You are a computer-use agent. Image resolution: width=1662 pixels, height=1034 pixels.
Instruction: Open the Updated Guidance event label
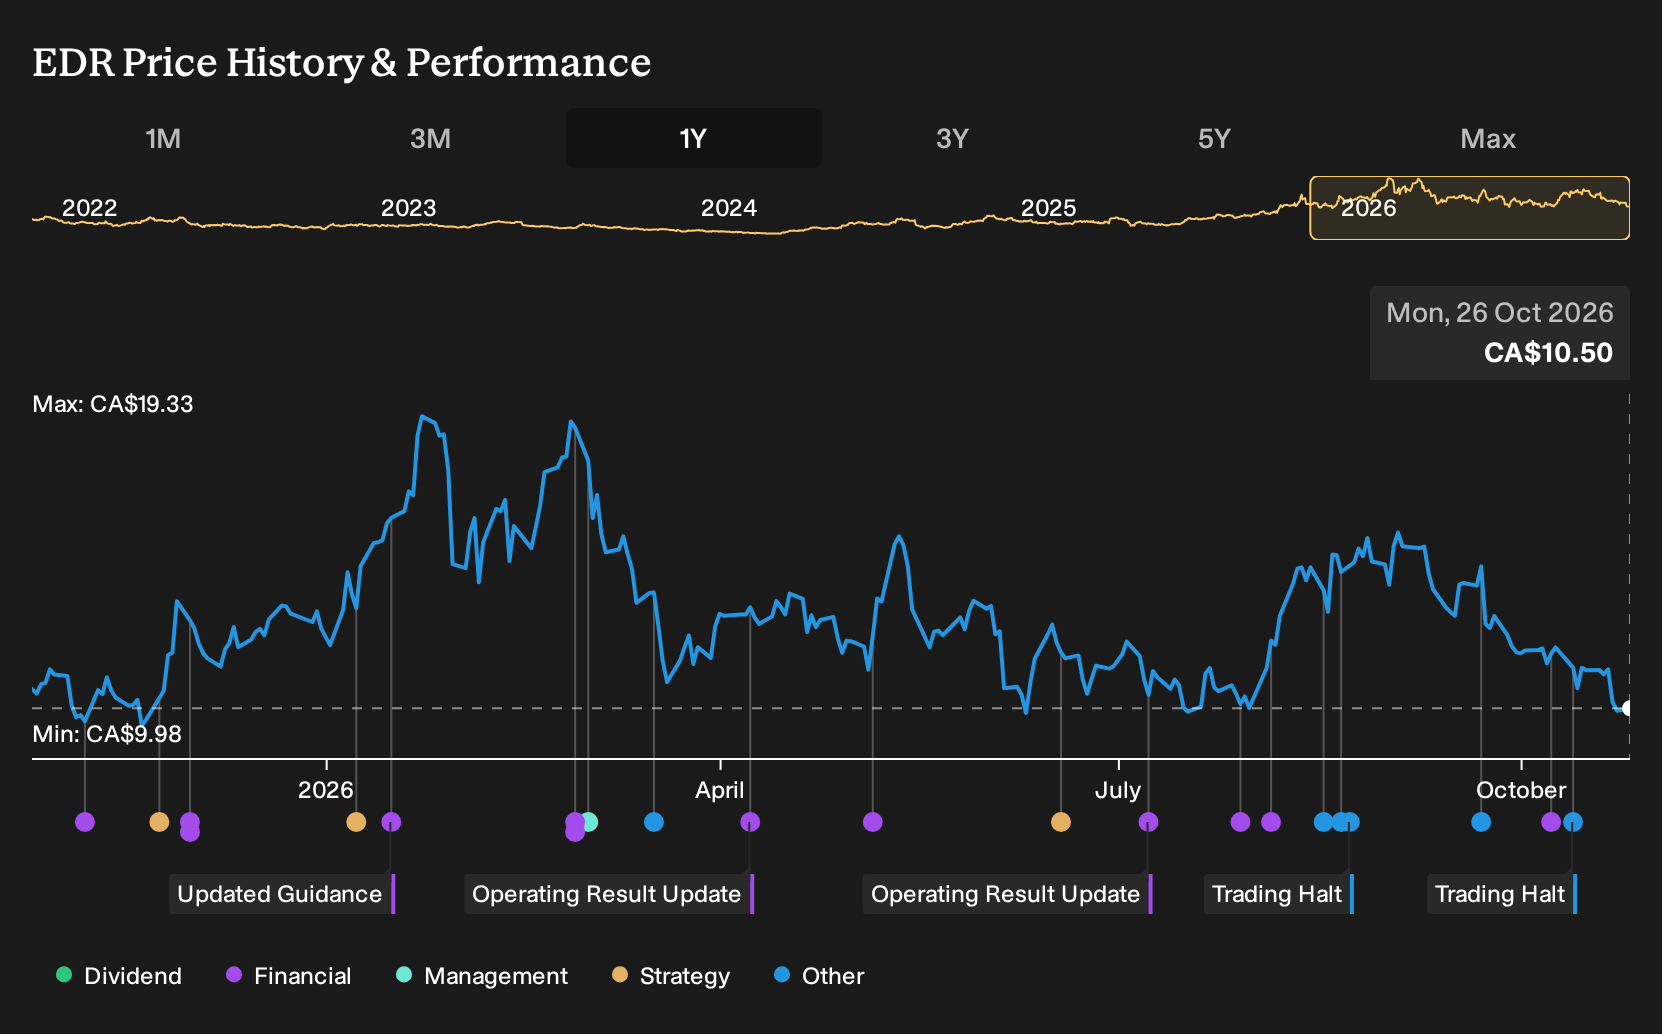pos(282,894)
